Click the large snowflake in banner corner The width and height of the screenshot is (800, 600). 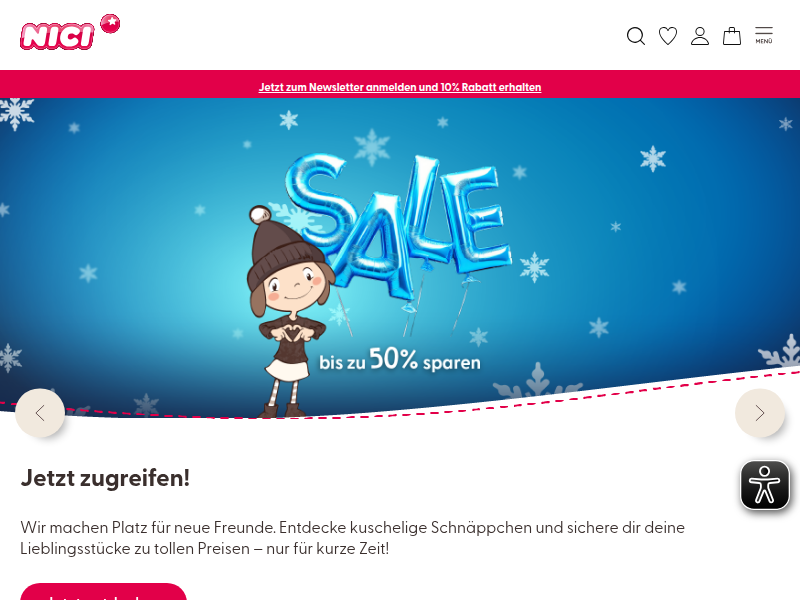(x=16, y=113)
